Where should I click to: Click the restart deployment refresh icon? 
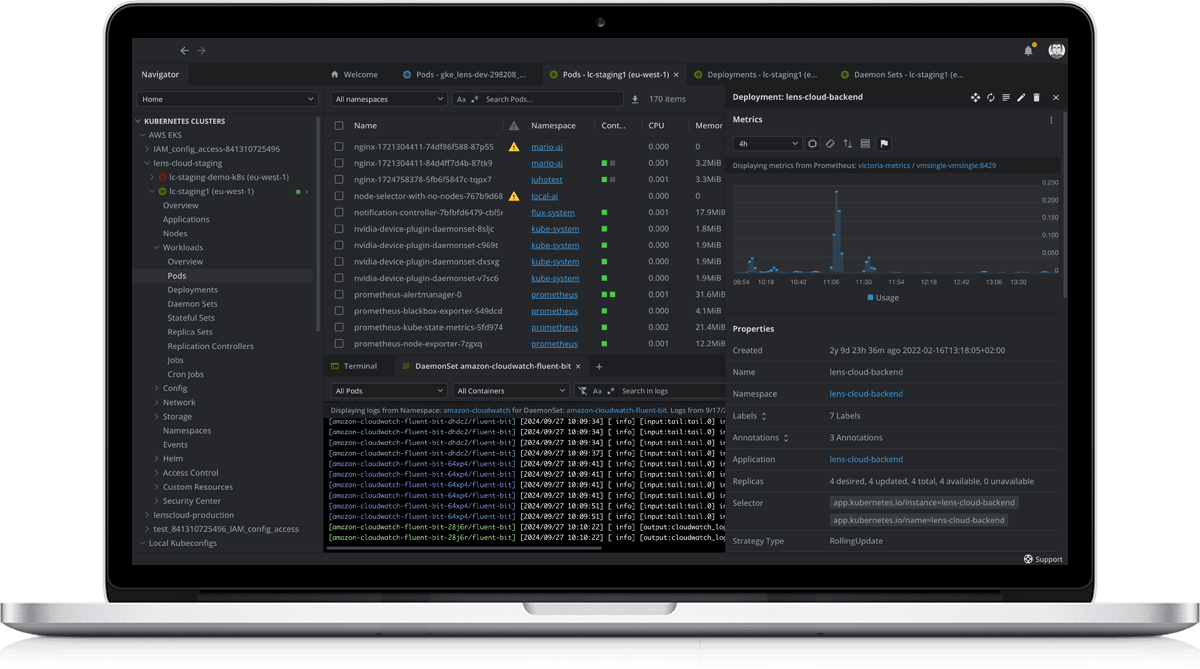990,97
